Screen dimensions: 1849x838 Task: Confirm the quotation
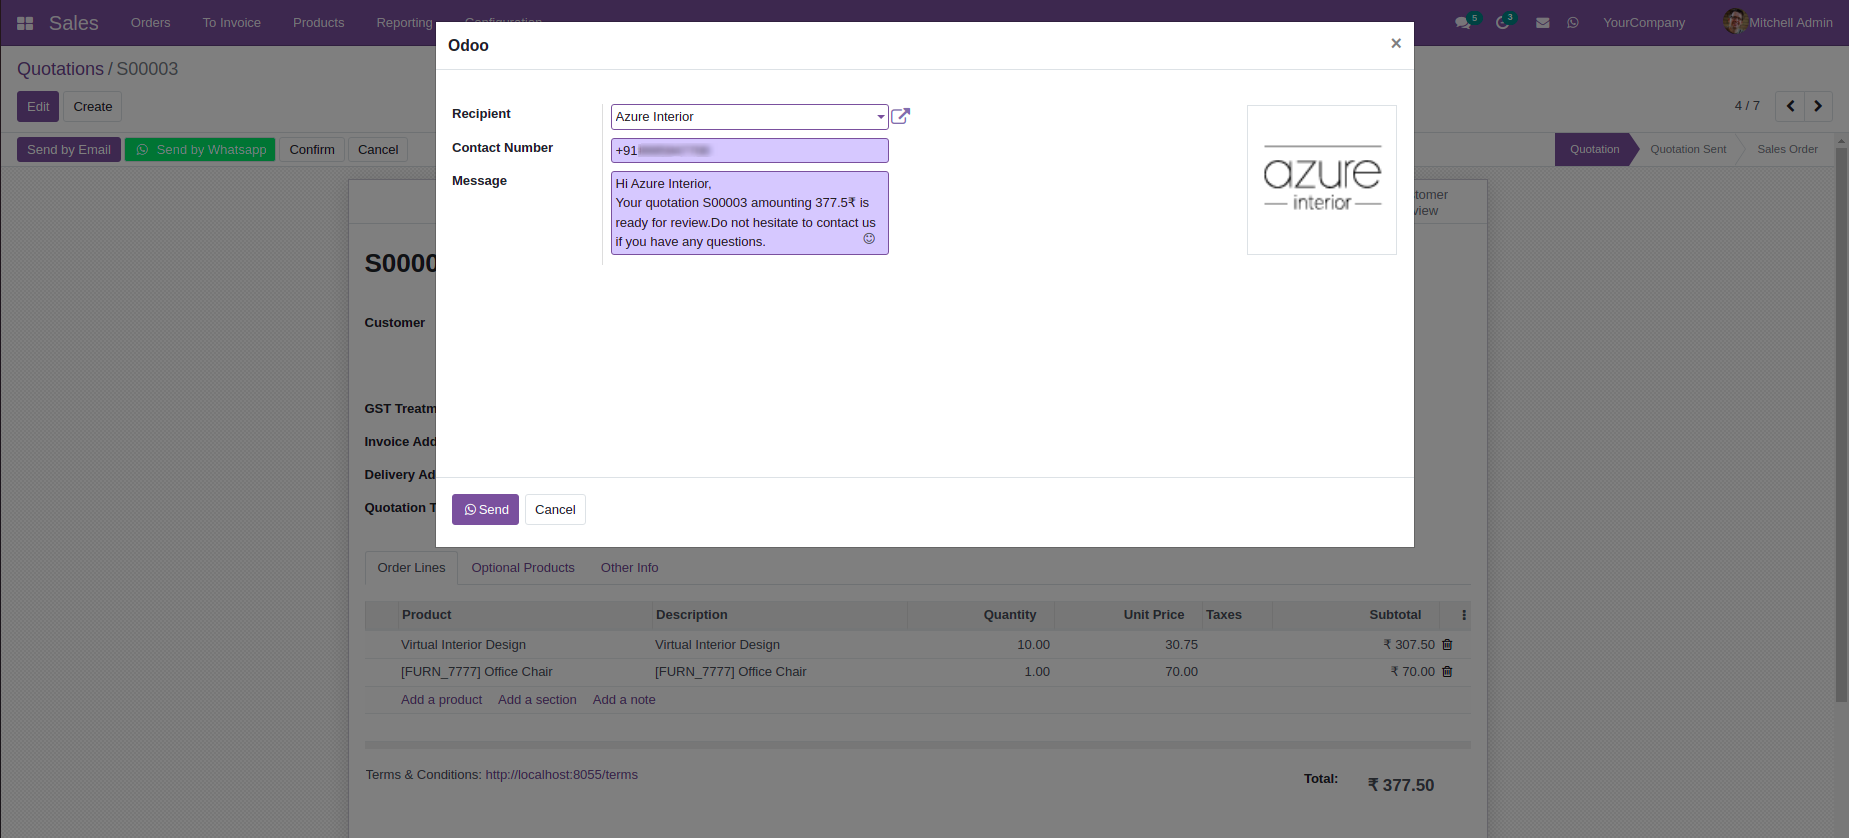coord(312,150)
